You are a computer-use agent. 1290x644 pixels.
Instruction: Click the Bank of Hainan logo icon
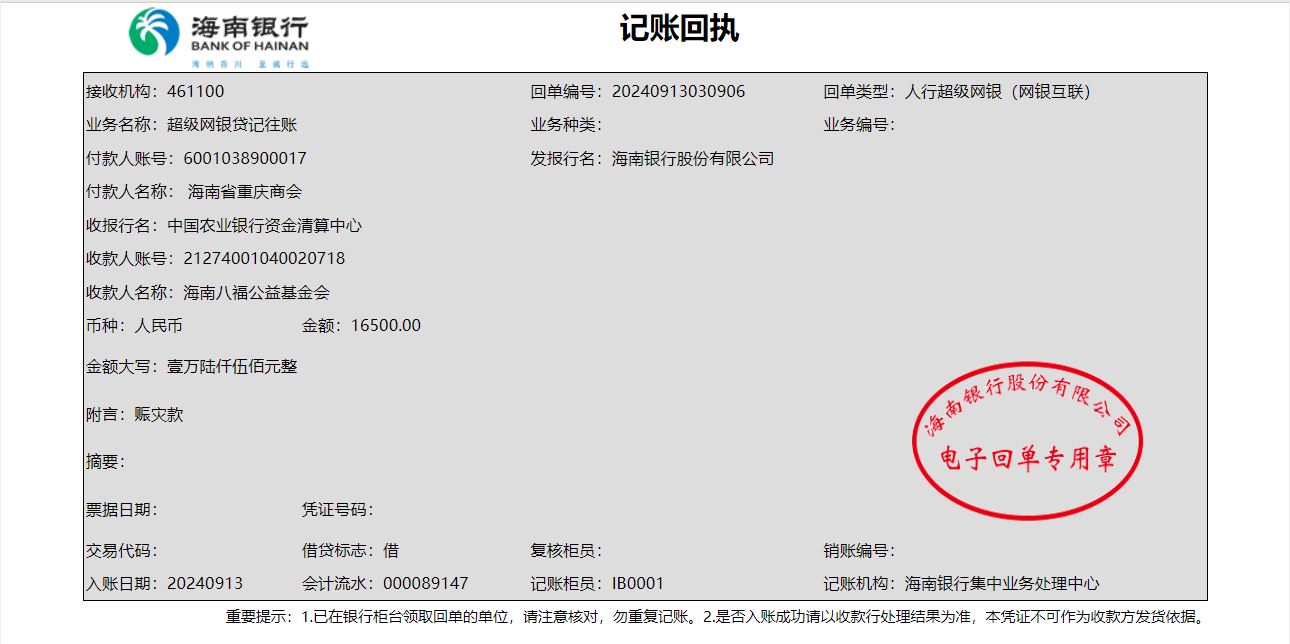pyautogui.click(x=154, y=33)
